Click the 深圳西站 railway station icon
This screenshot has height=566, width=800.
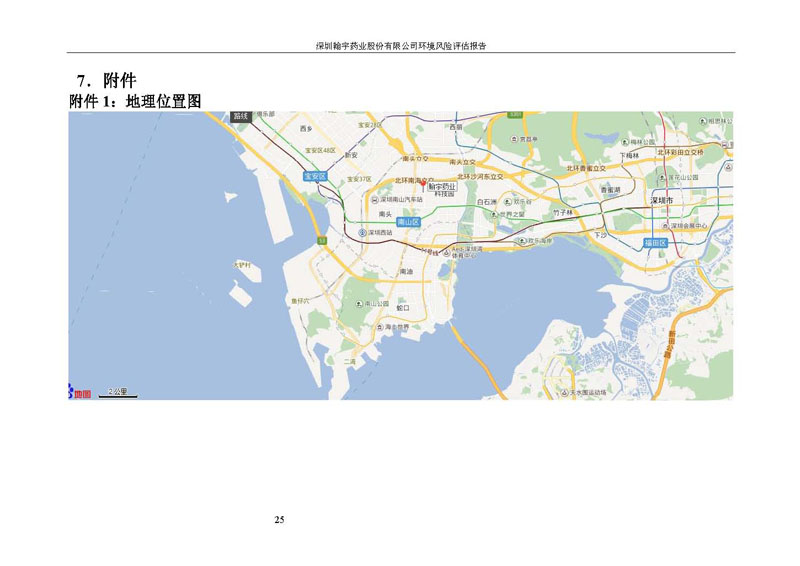[364, 231]
